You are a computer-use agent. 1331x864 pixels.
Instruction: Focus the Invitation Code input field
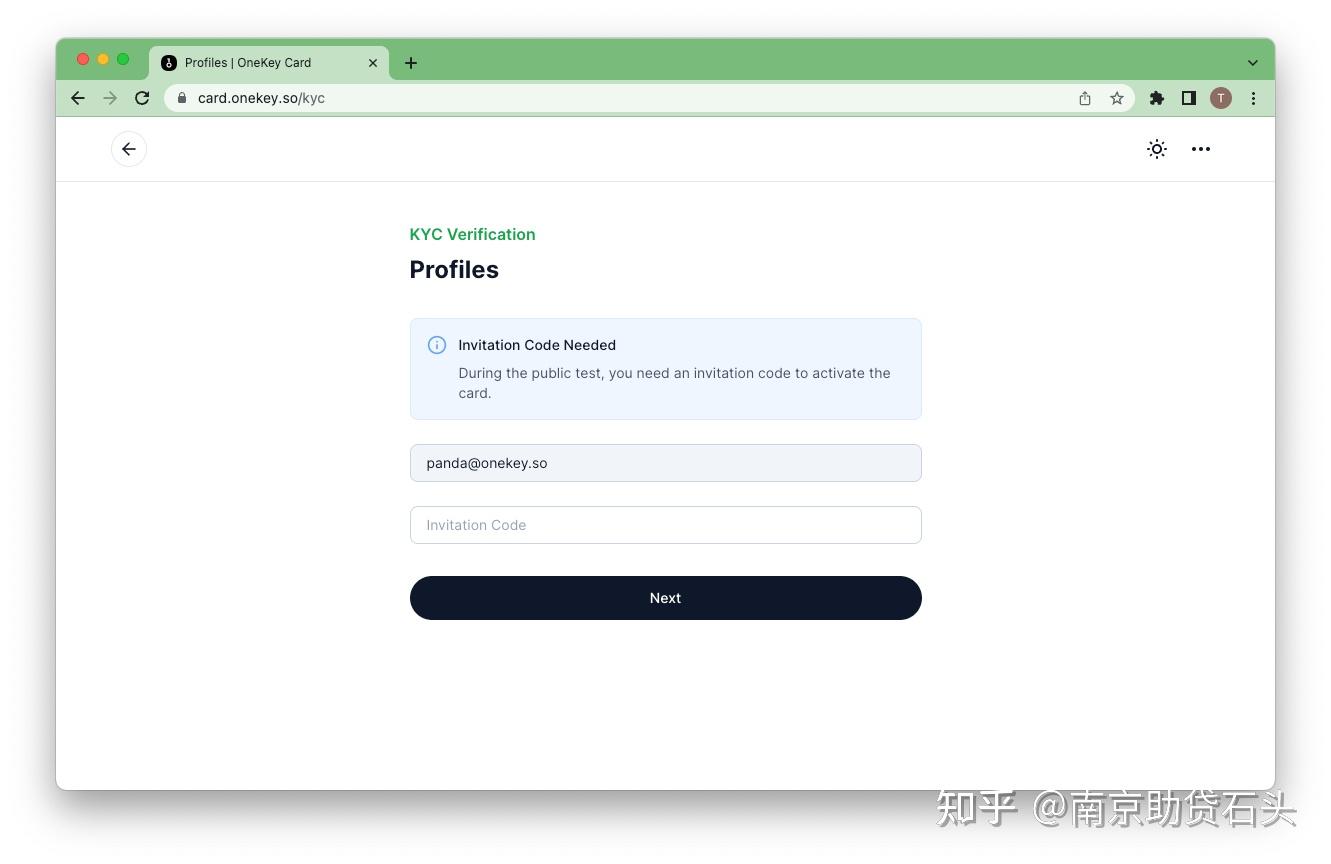[666, 525]
